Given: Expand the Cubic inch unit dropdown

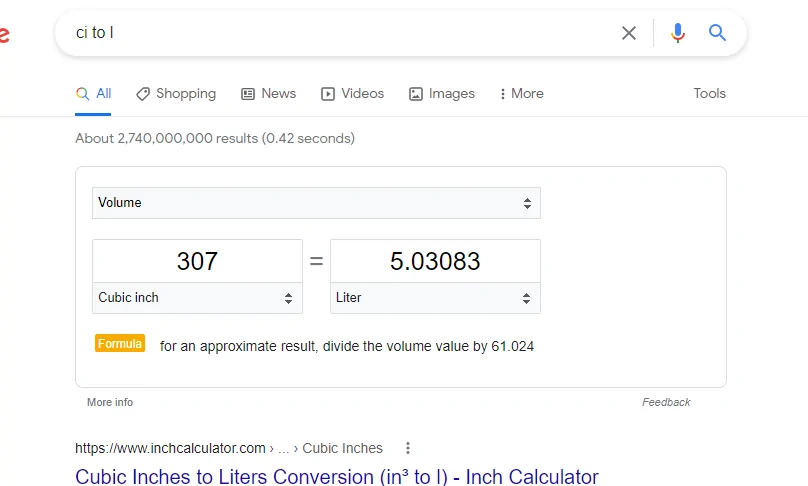Looking at the screenshot, I should click(197, 298).
